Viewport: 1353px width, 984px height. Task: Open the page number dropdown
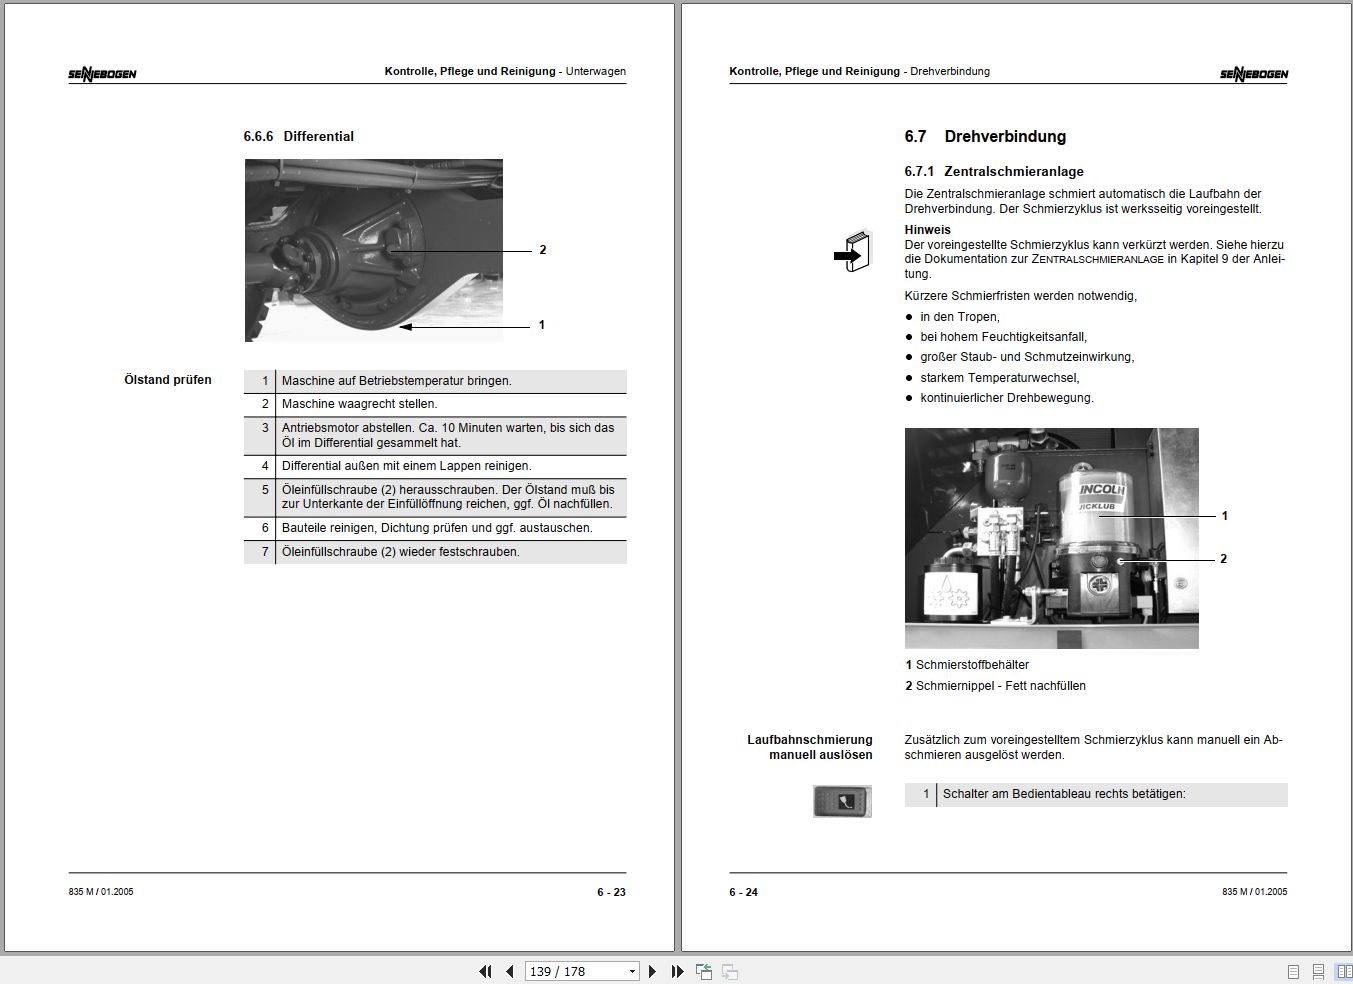pyautogui.click(x=631, y=971)
